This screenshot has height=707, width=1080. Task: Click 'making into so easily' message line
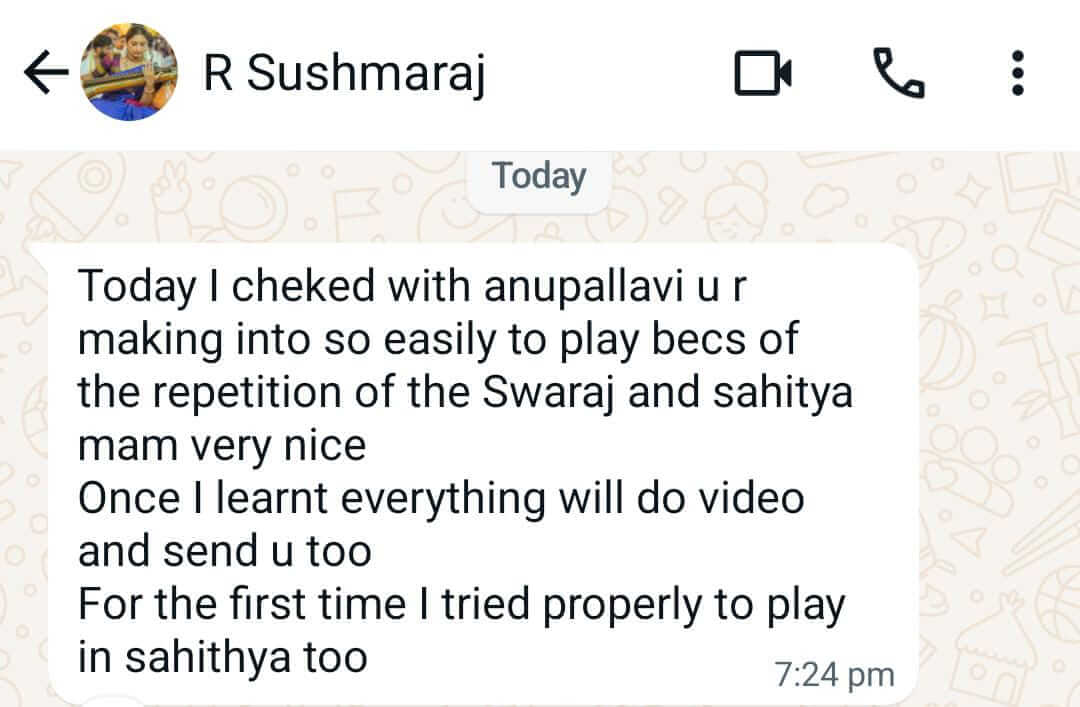438,340
